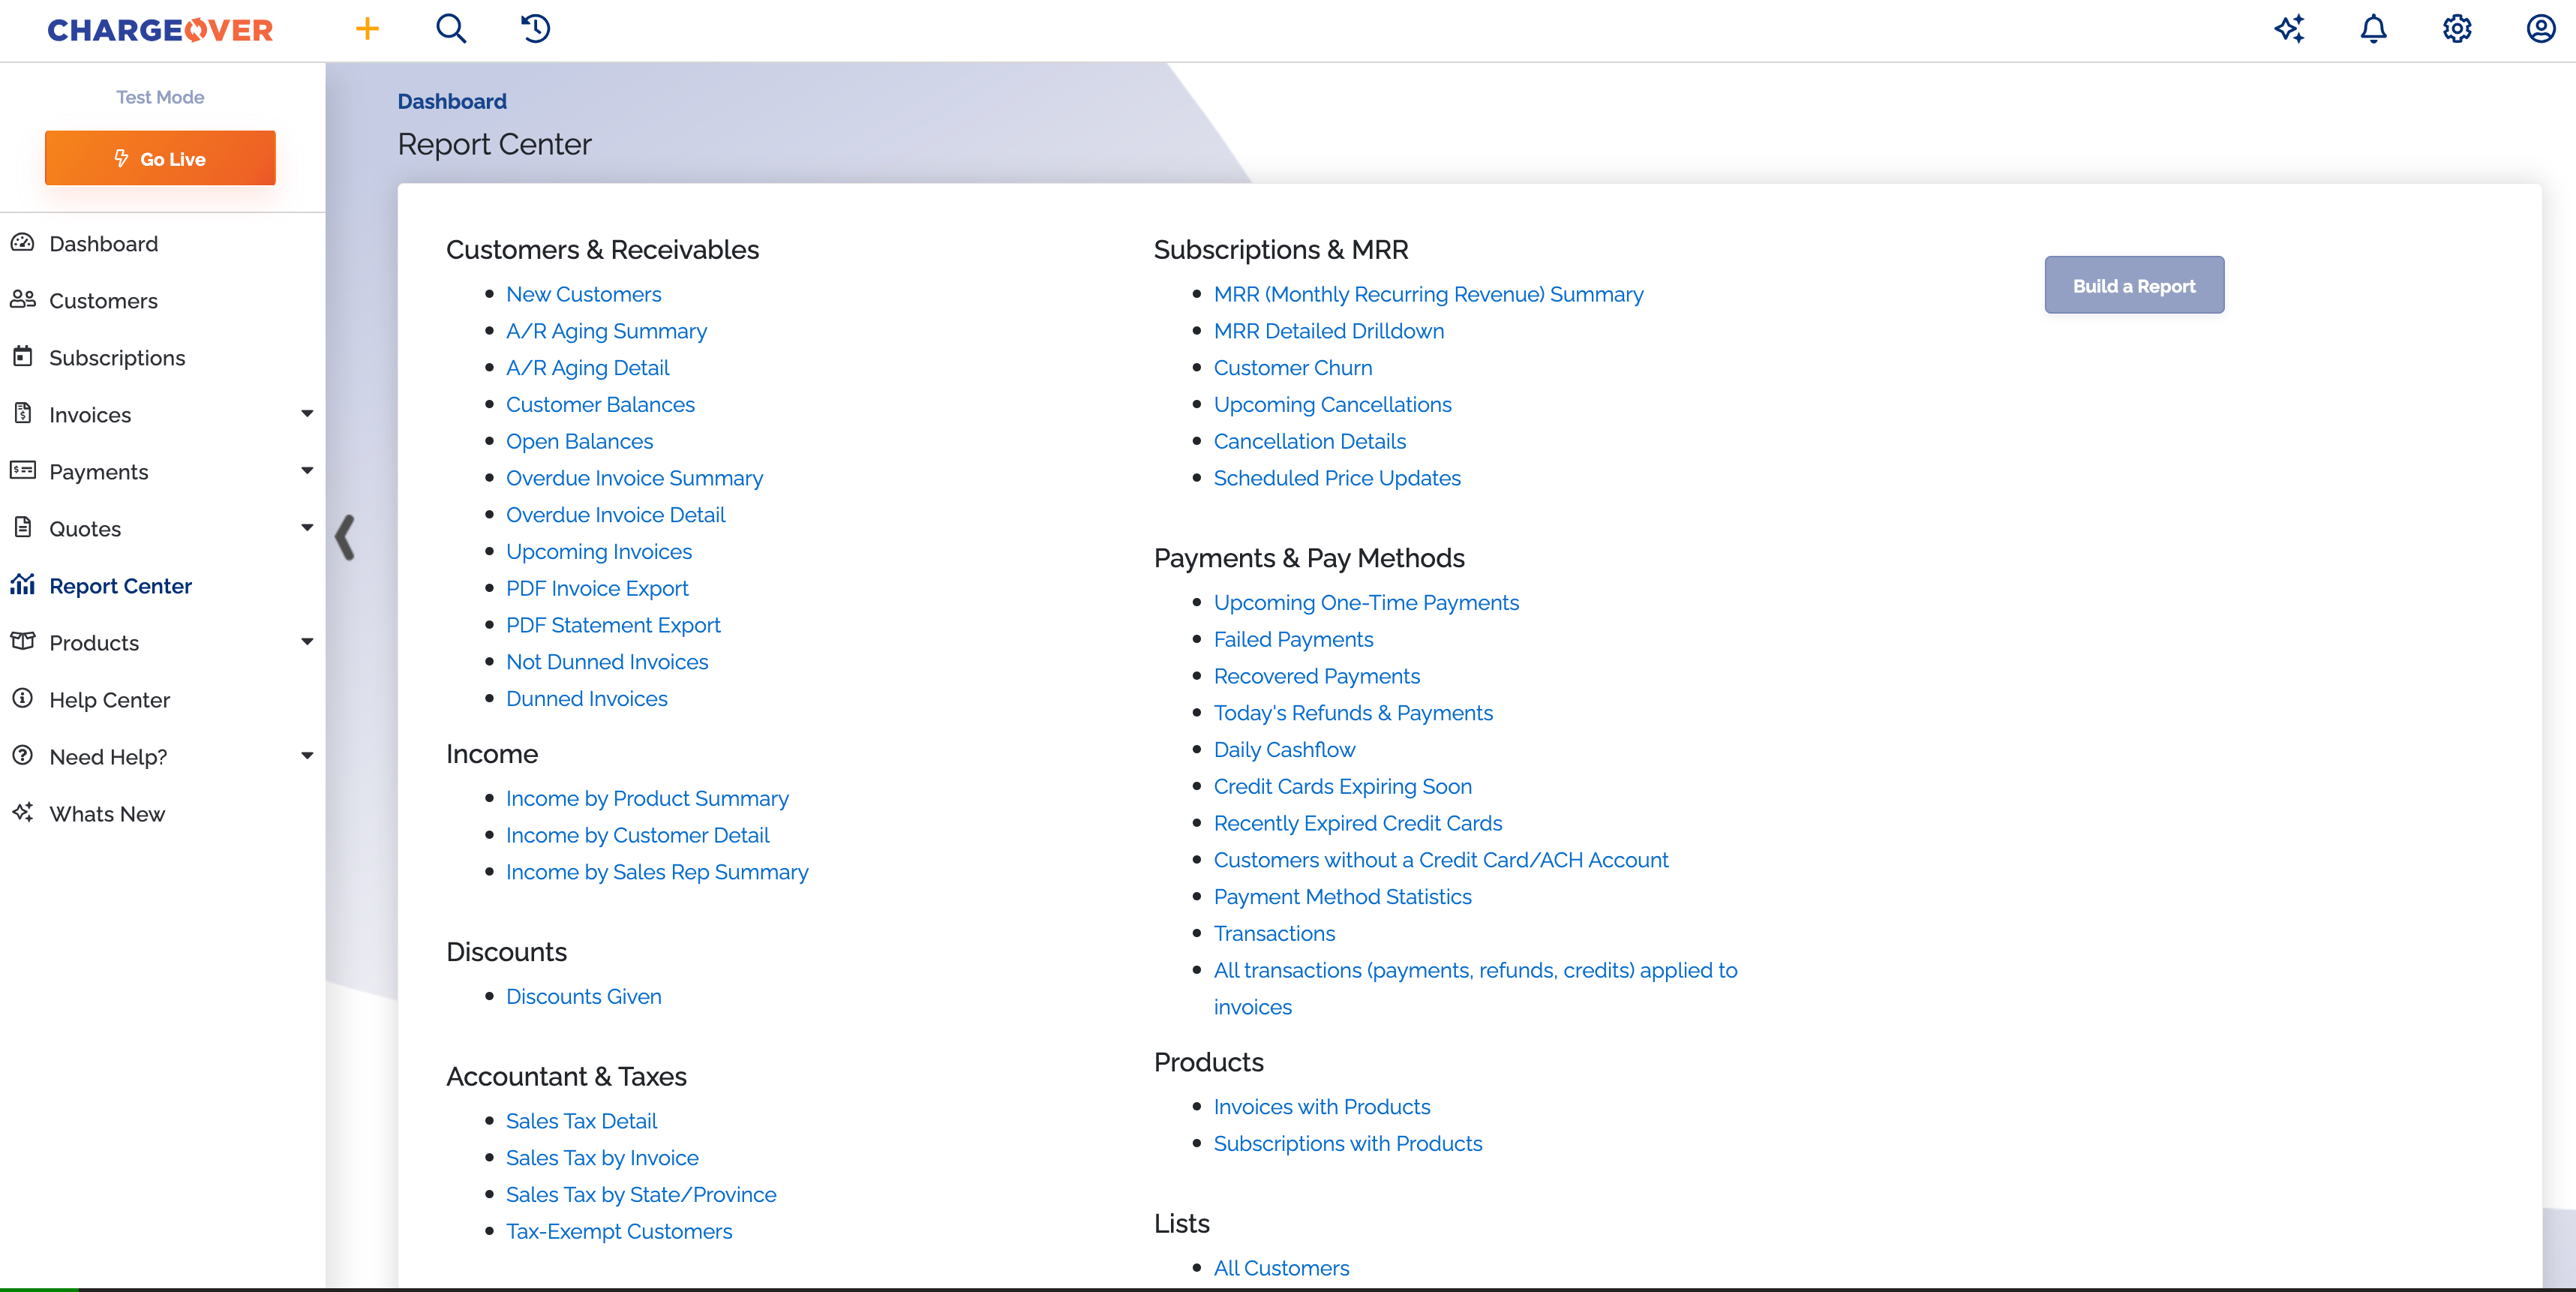This screenshot has height=1292, width=2576.
Task: Open the Tax-Exempt Customers report
Action: click(x=619, y=1231)
